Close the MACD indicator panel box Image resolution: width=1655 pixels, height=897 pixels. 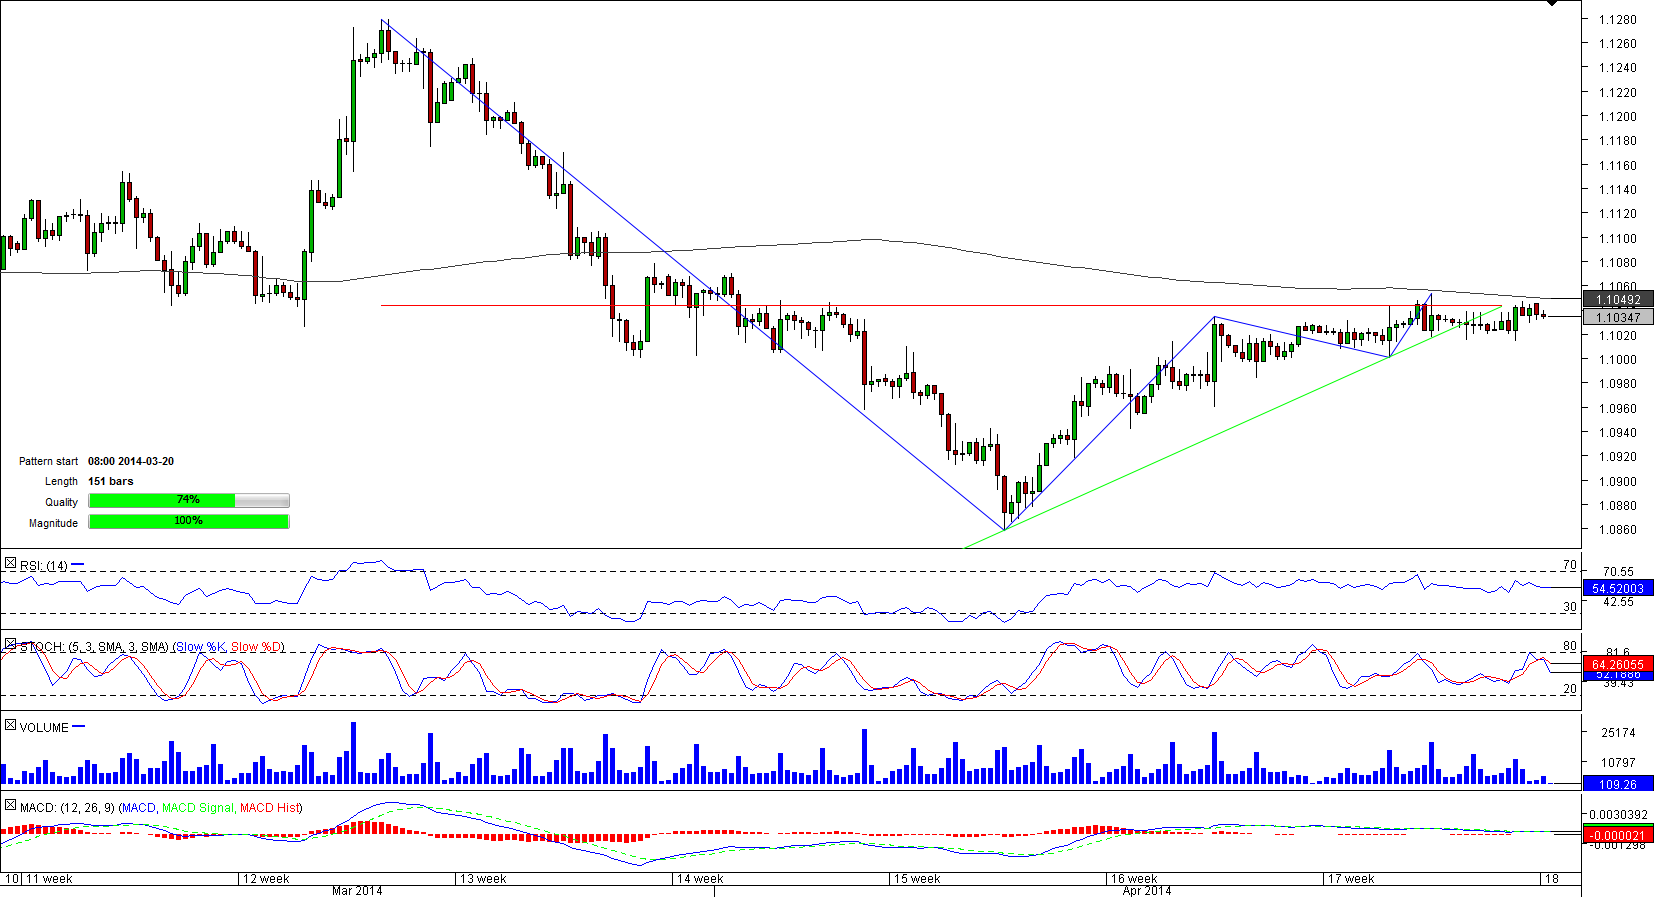pyautogui.click(x=10, y=806)
